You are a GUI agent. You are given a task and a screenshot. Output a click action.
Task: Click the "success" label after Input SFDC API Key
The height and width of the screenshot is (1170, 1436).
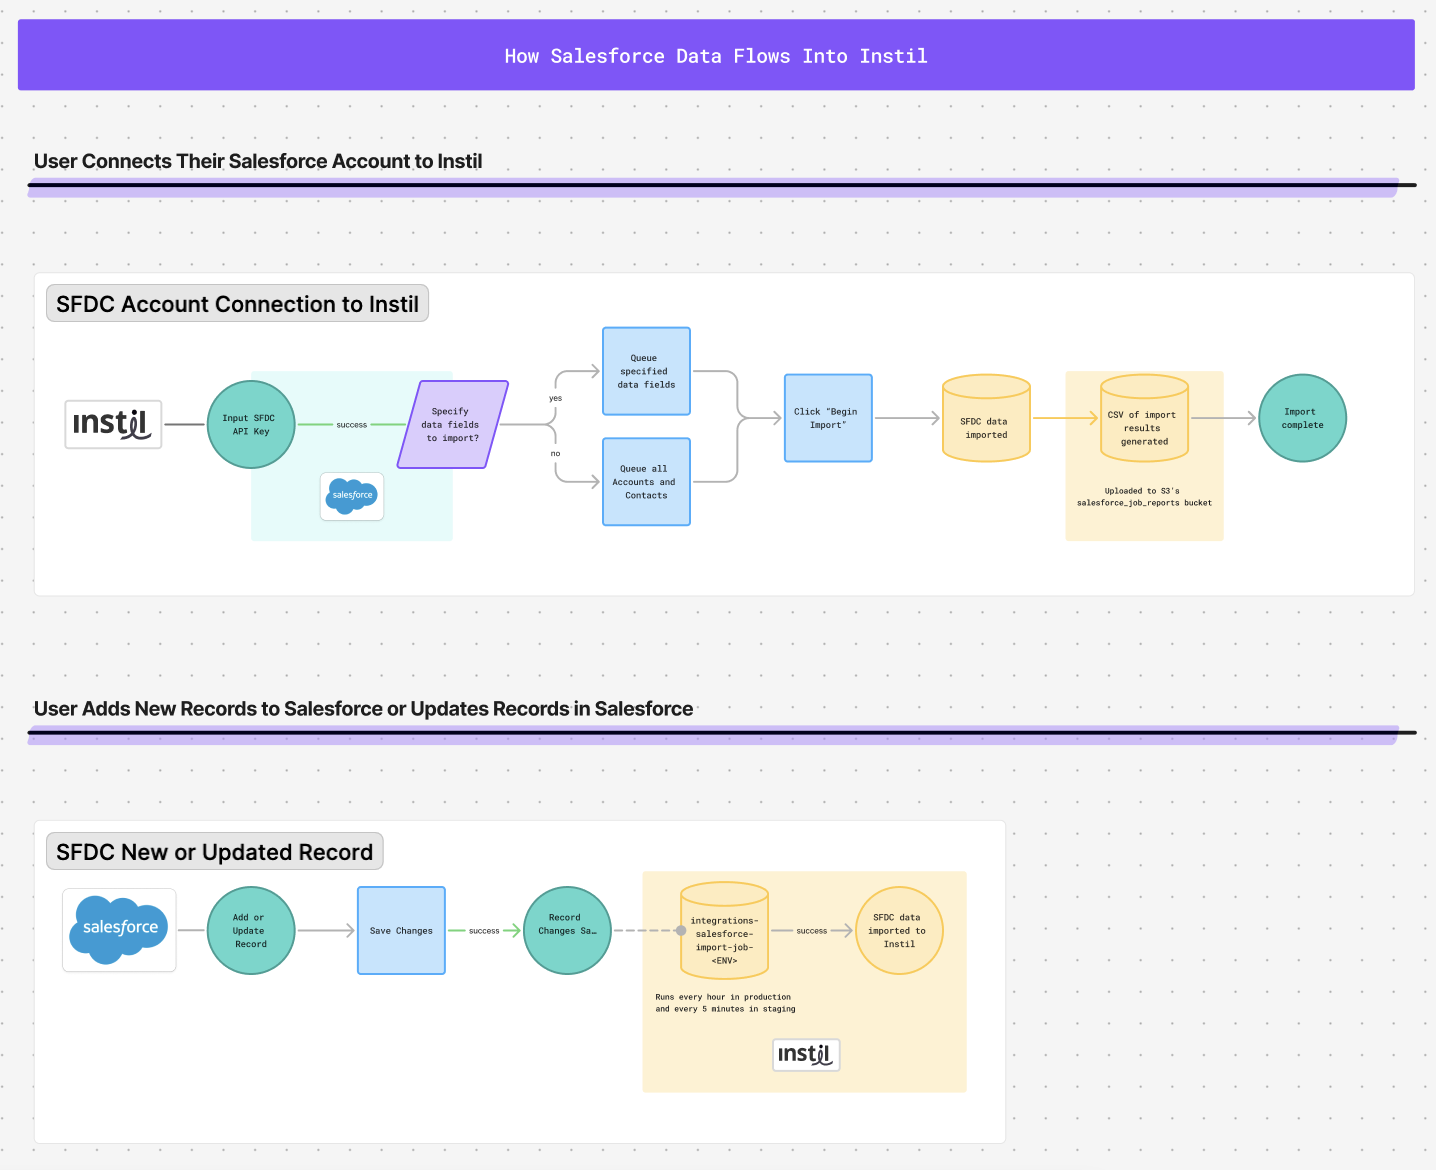point(351,425)
